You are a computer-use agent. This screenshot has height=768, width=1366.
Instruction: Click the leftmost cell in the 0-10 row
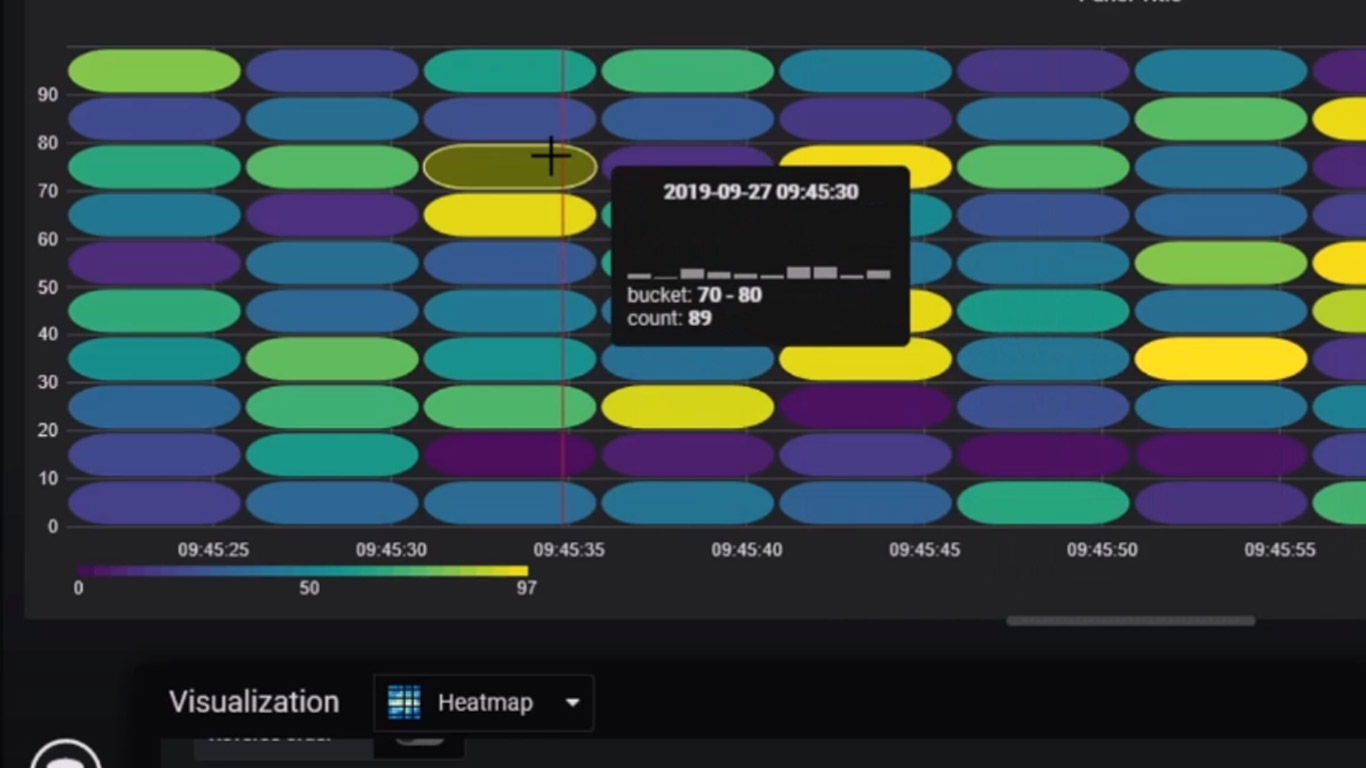click(x=154, y=503)
